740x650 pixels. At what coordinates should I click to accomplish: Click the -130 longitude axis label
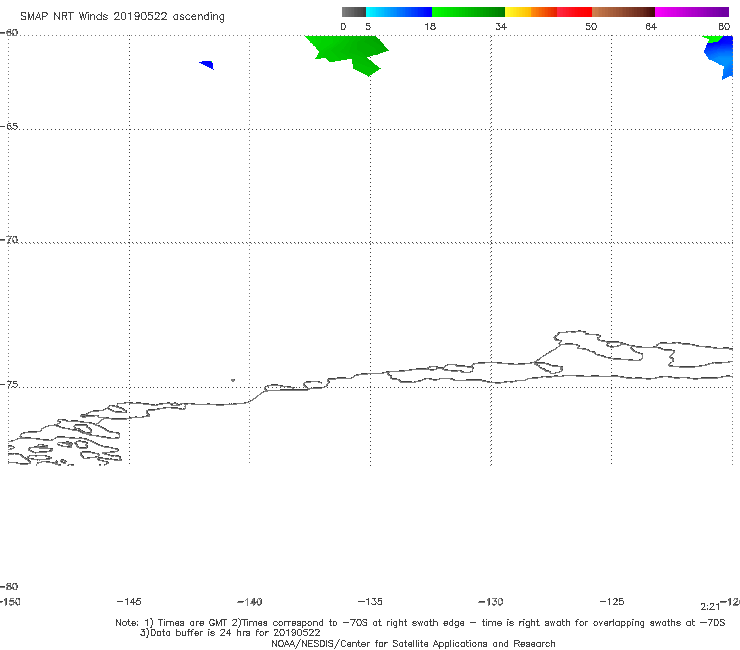pos(491,601)
